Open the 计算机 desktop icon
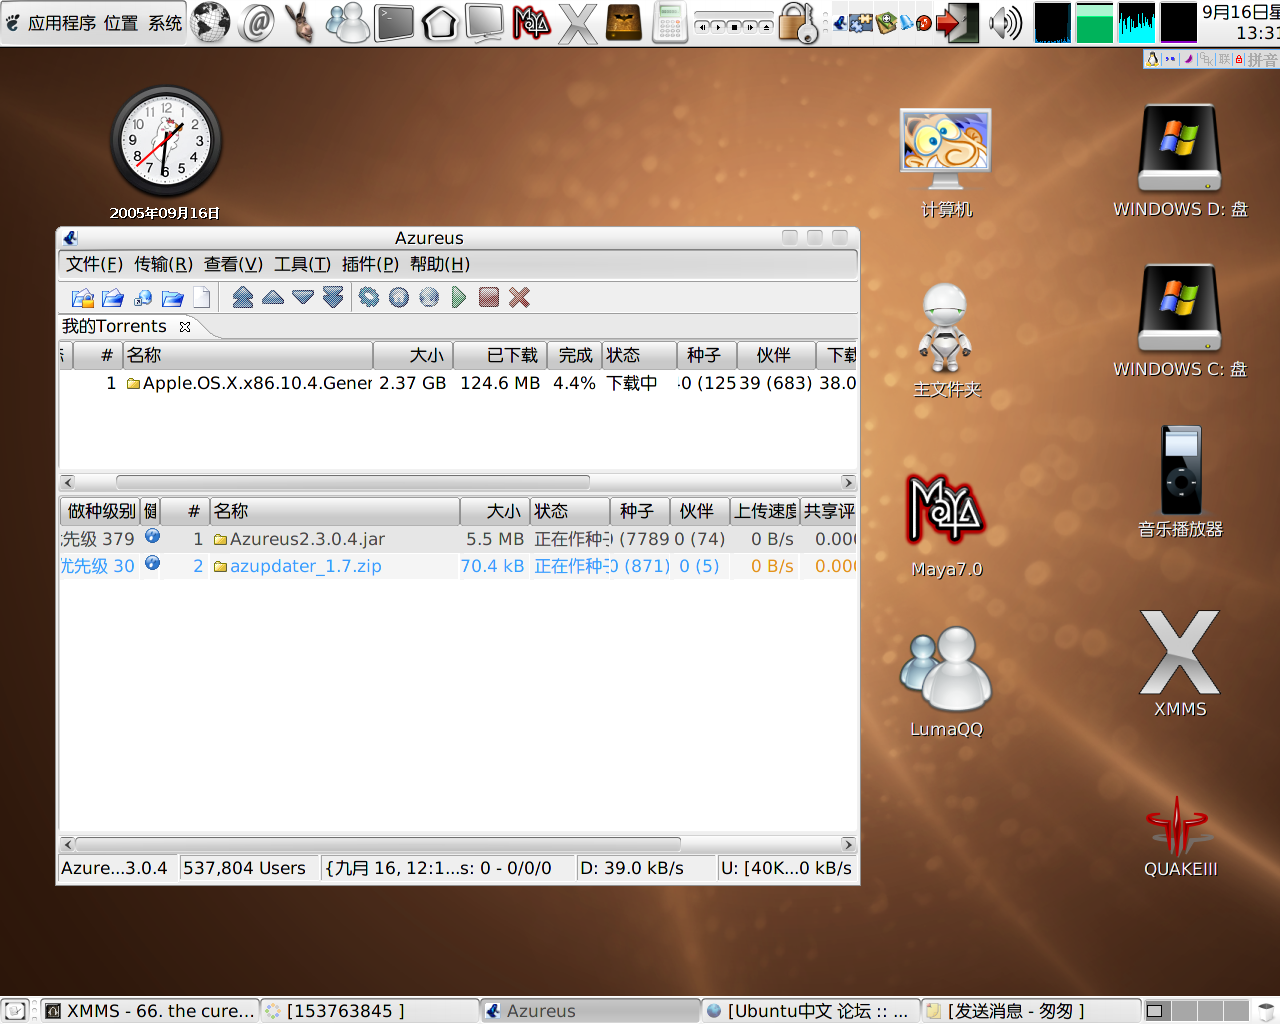 [946, 164]
